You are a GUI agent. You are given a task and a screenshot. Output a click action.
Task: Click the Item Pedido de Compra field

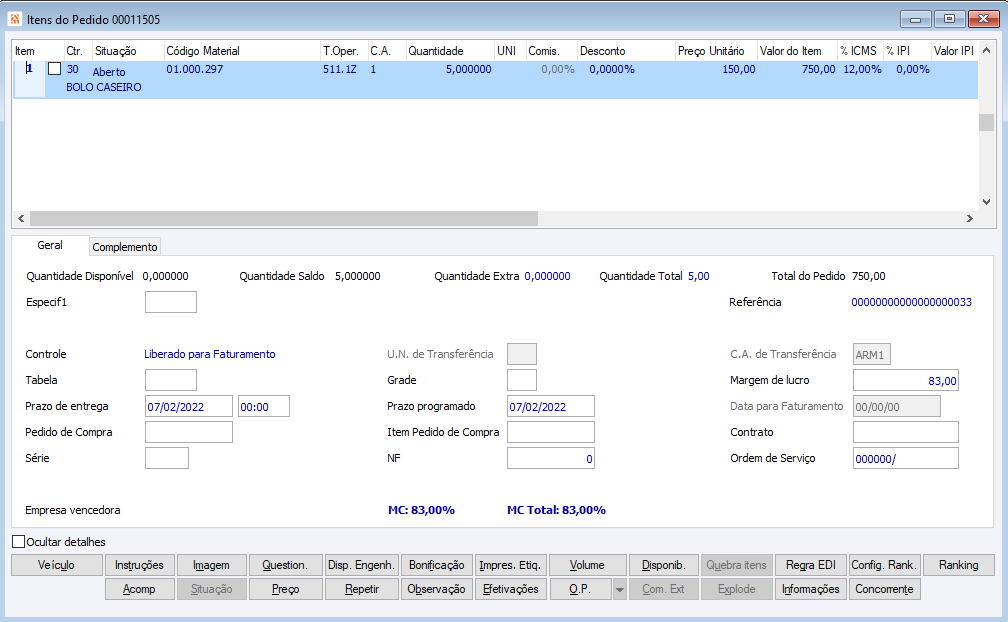551,432
